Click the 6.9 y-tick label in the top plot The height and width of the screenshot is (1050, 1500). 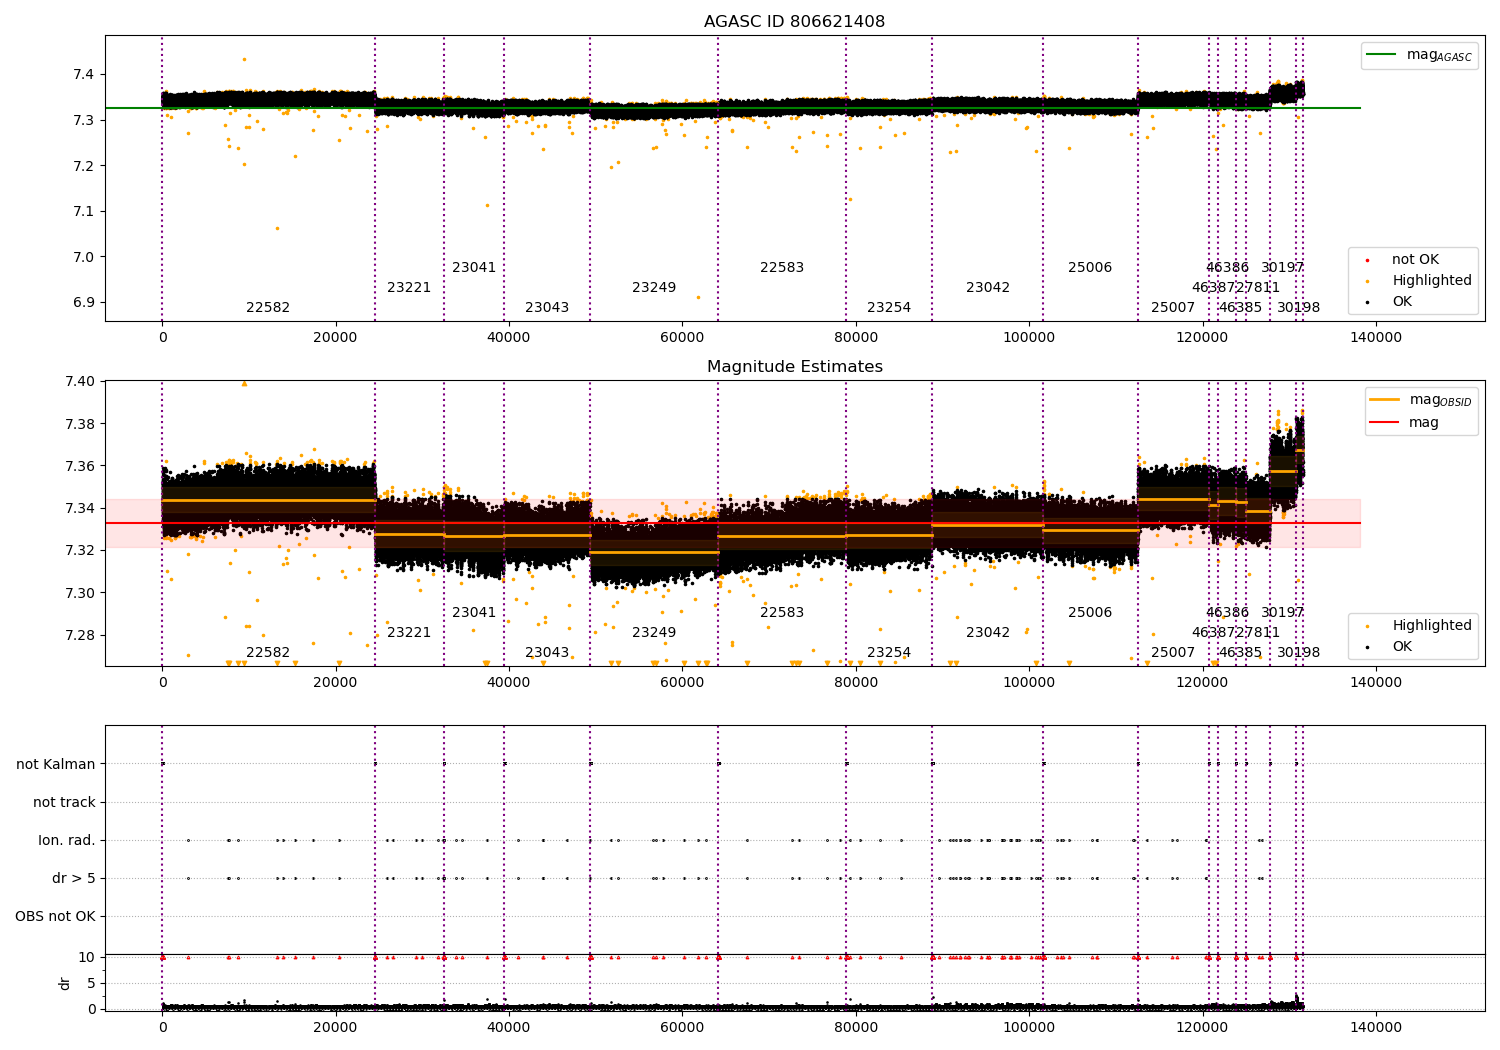coord(84,303)
